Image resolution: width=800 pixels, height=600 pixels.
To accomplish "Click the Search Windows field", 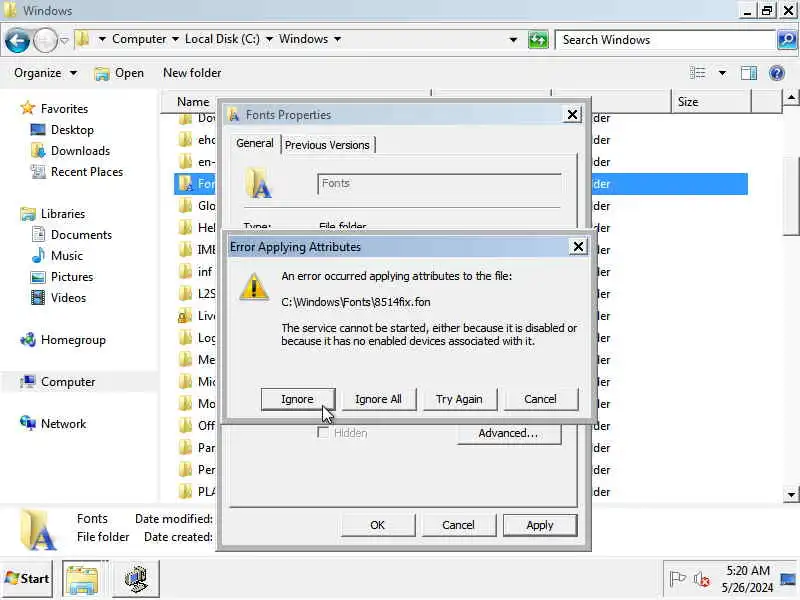I will pyautogui.click(x=665, y=40).
